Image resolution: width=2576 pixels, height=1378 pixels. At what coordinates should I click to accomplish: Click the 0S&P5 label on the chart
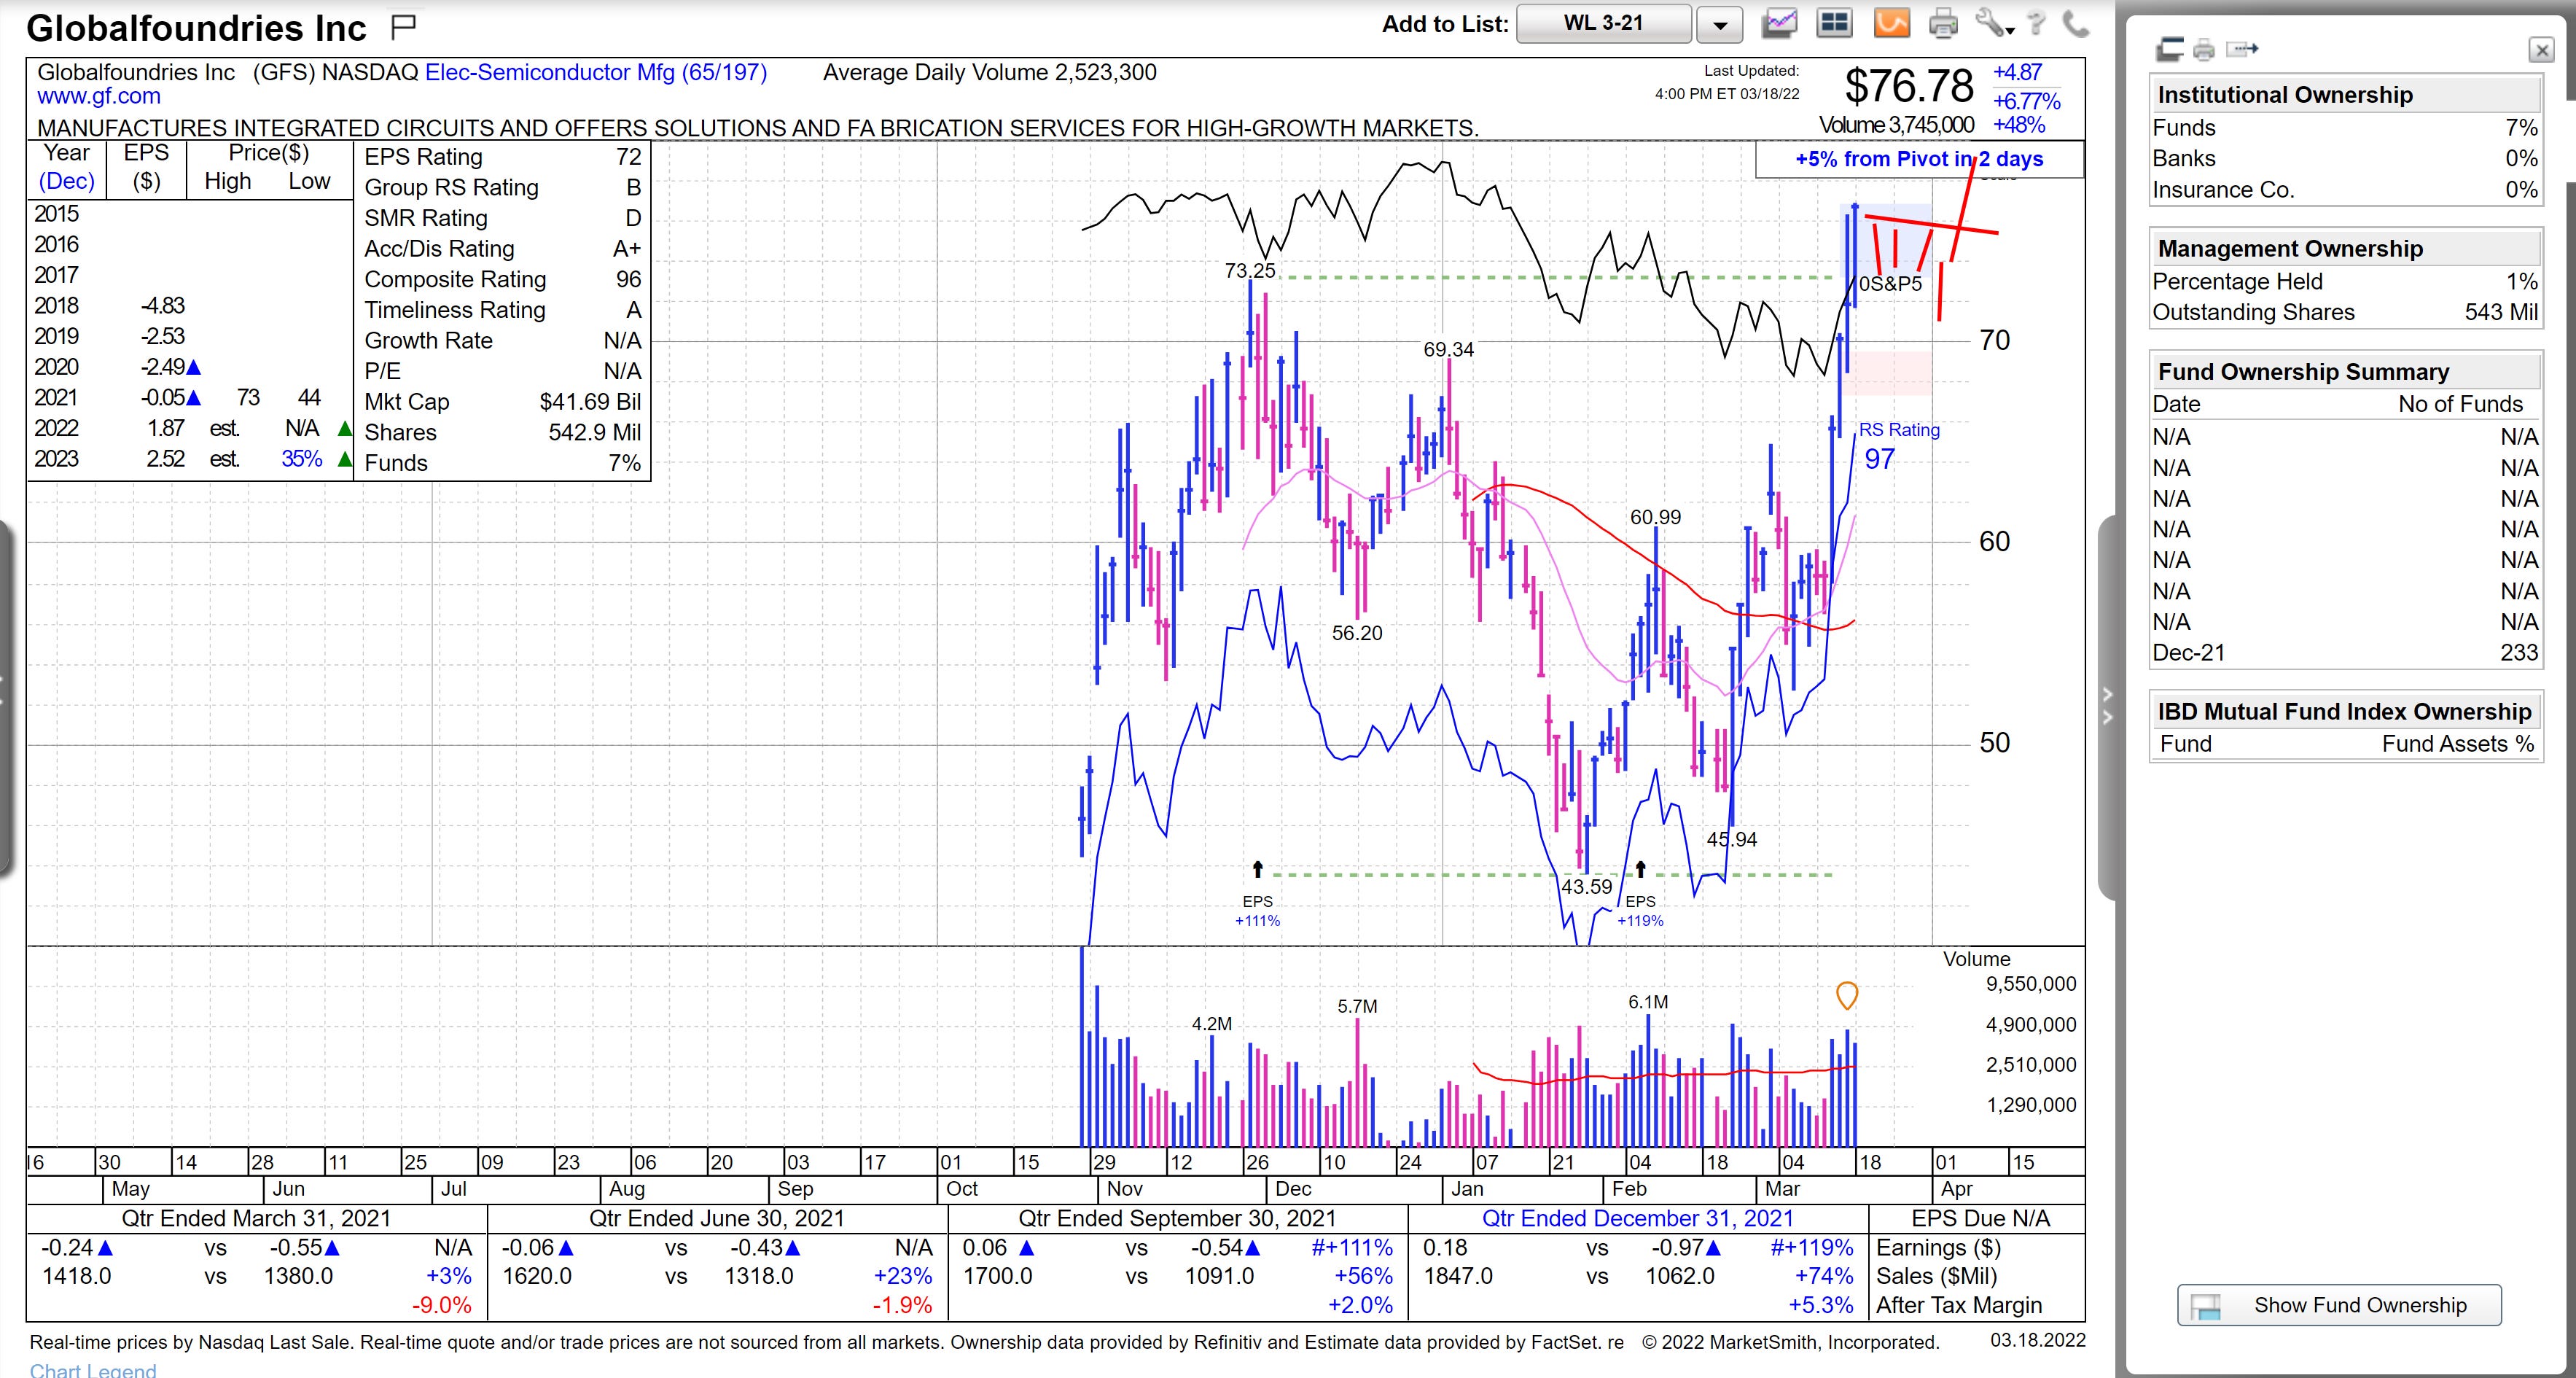click(1890, 285)
